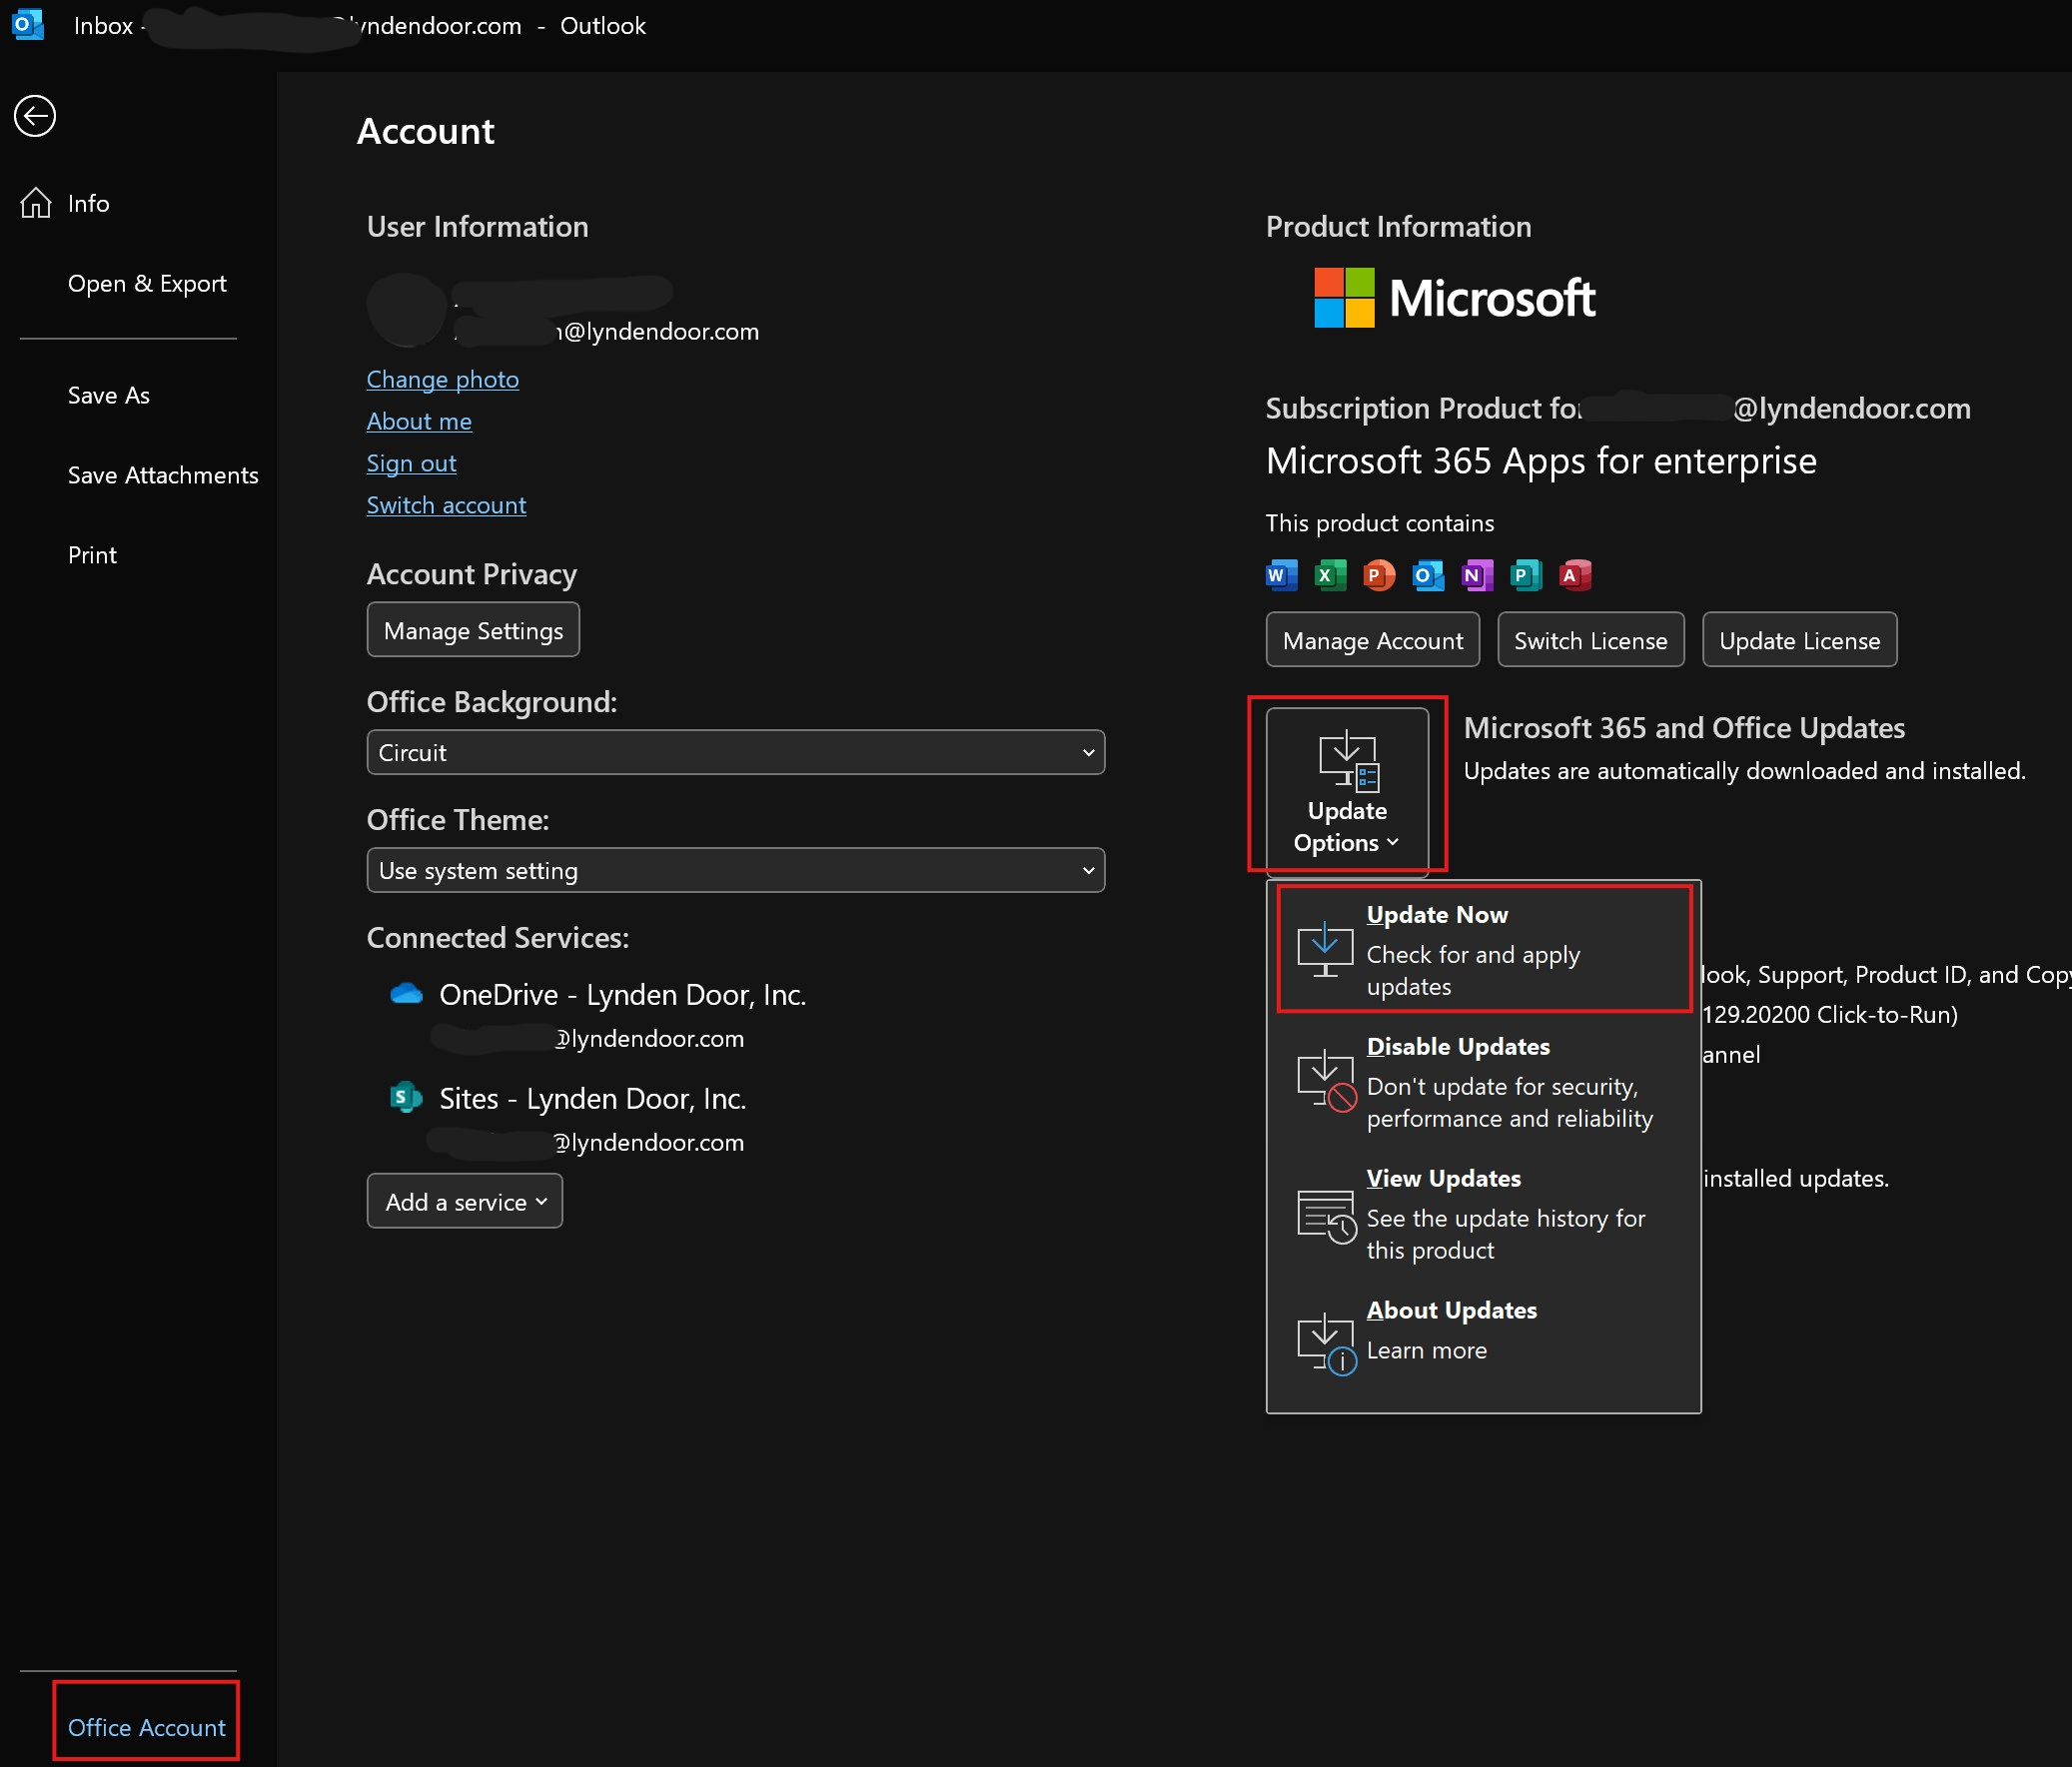Expand the Add a service dropdown
The width and height of the screenshot is (2072, 1767).
(465, 1201)
